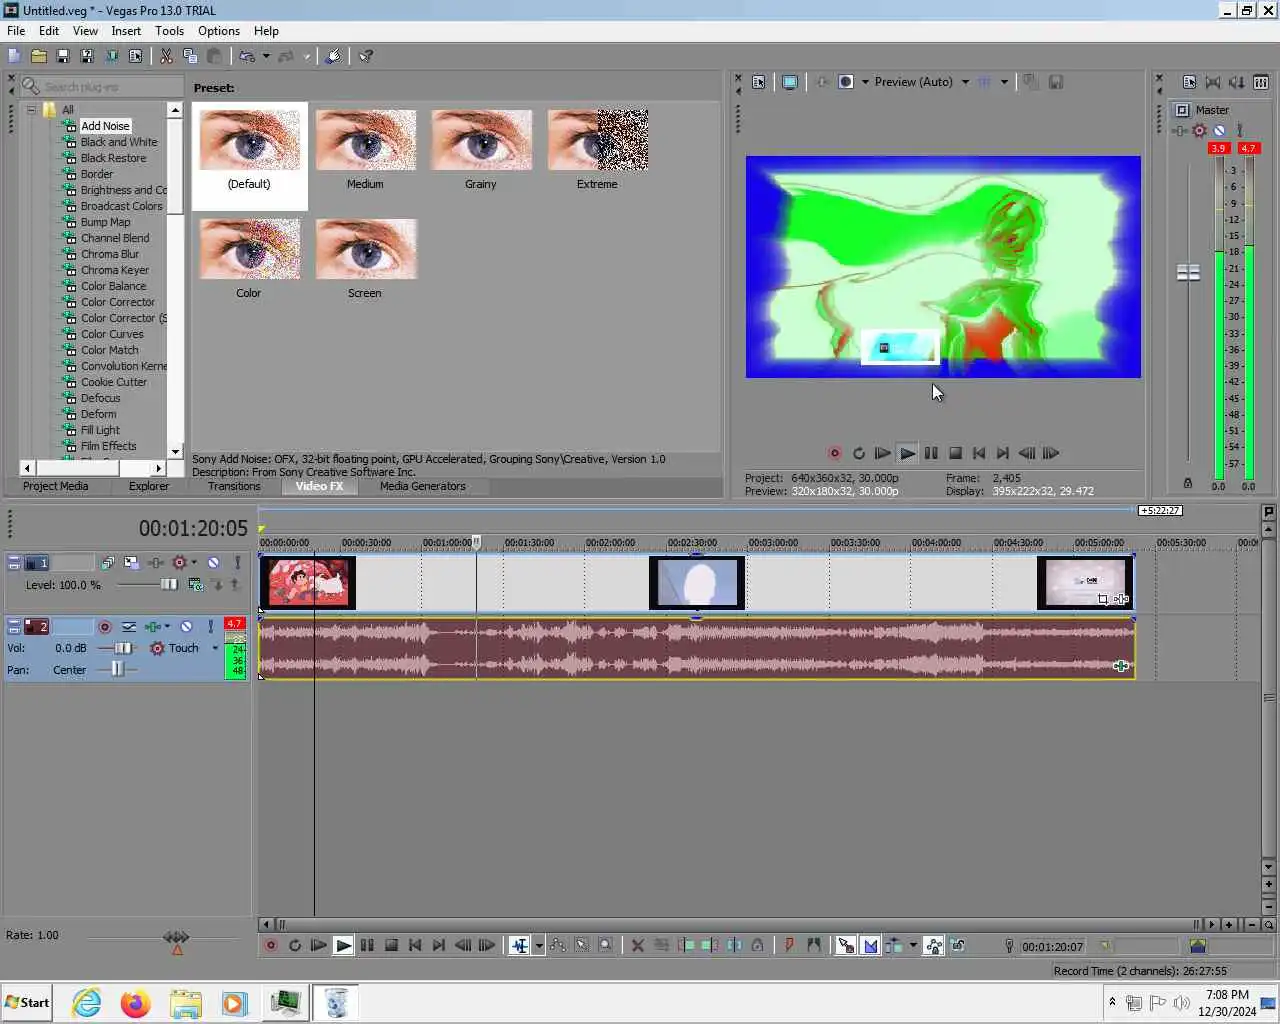
Task: Pause playback in the timeline transport
Action: point(367,946)
